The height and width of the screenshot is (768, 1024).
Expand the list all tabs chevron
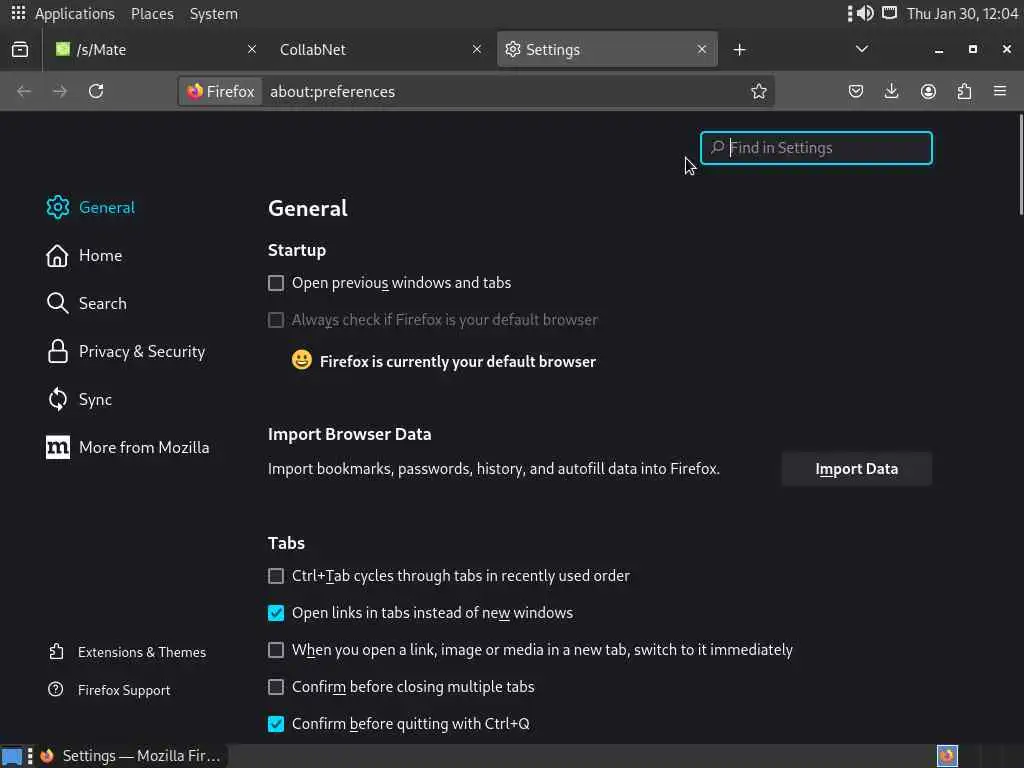(861, 49)
